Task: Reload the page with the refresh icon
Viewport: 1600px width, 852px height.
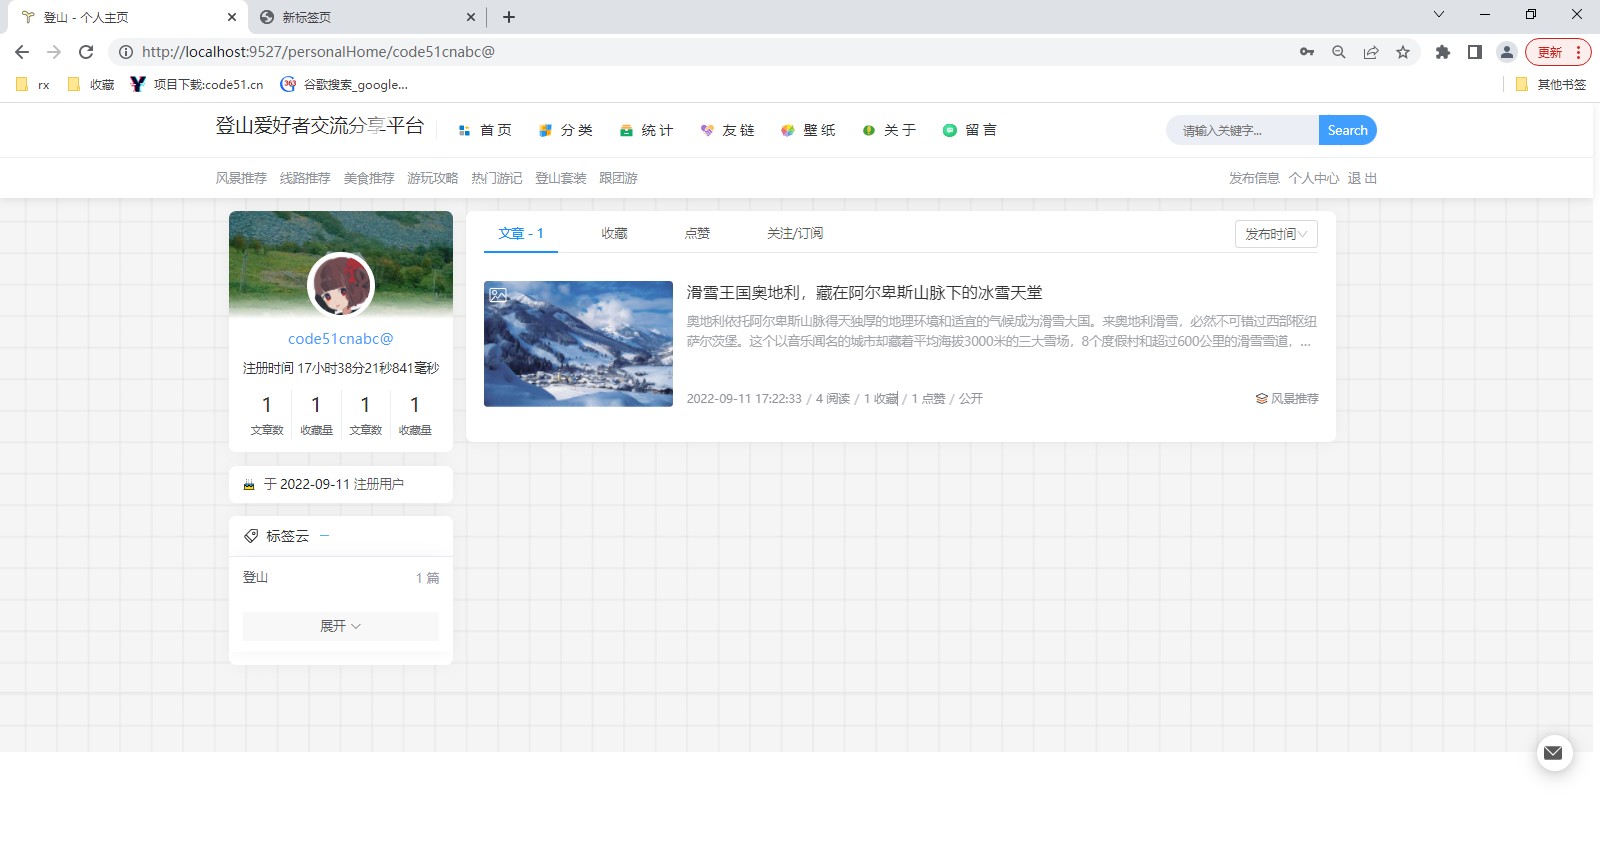Action: click(x=86, y=52)
